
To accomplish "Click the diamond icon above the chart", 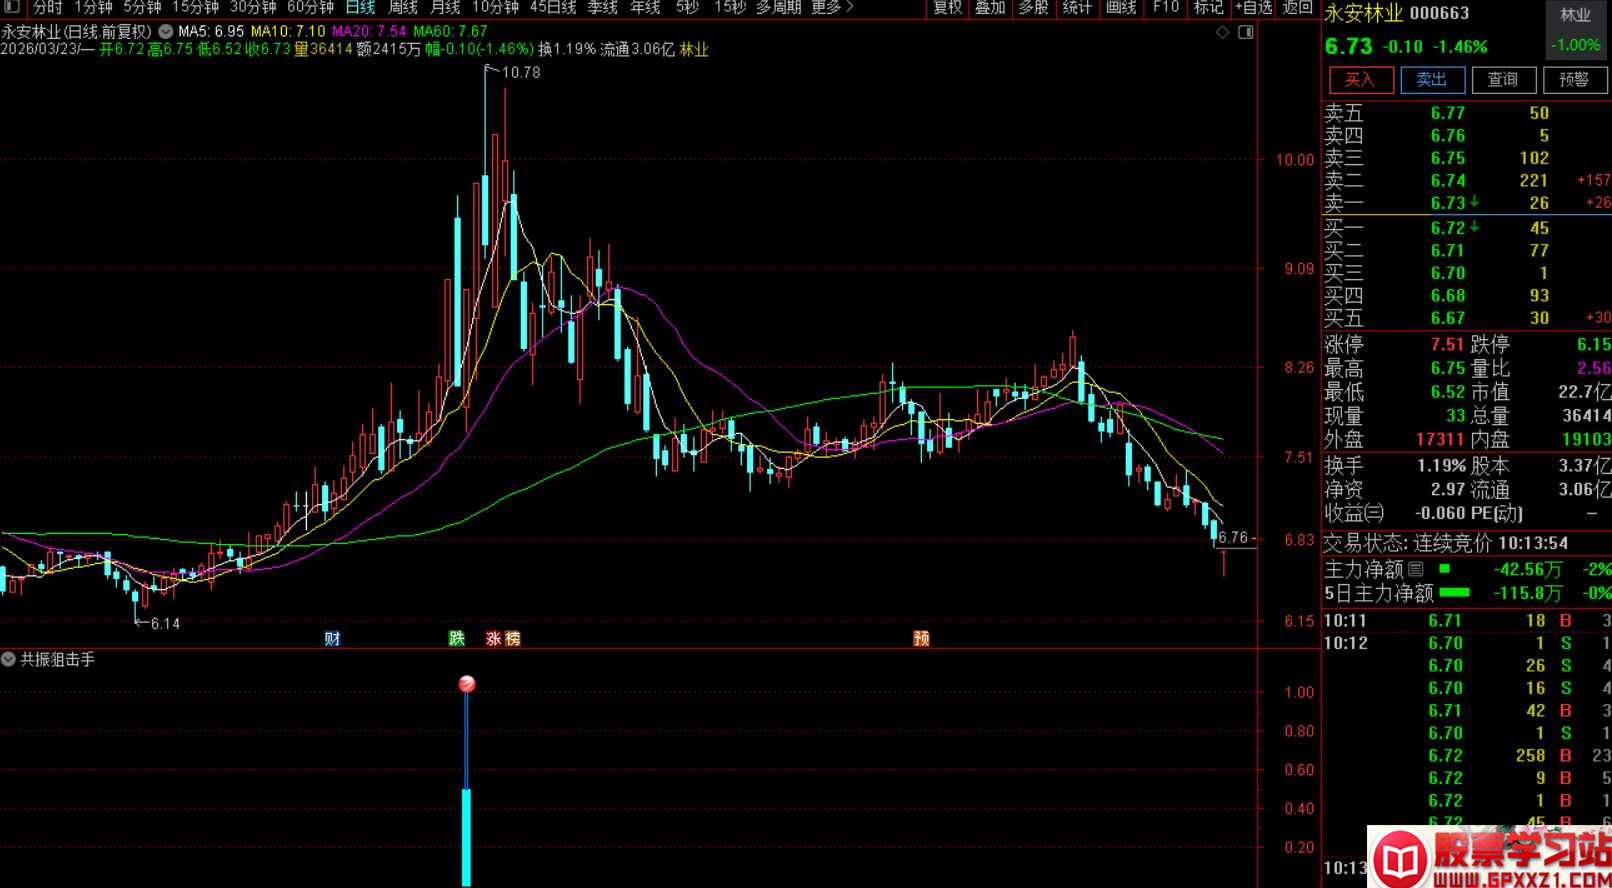I will (1222, 32).
